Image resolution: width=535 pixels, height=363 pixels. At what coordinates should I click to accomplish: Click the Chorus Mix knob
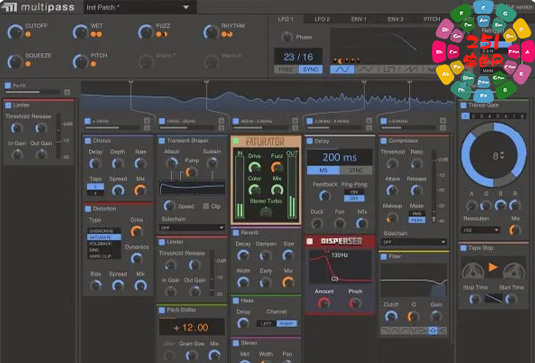pos(140,190)
